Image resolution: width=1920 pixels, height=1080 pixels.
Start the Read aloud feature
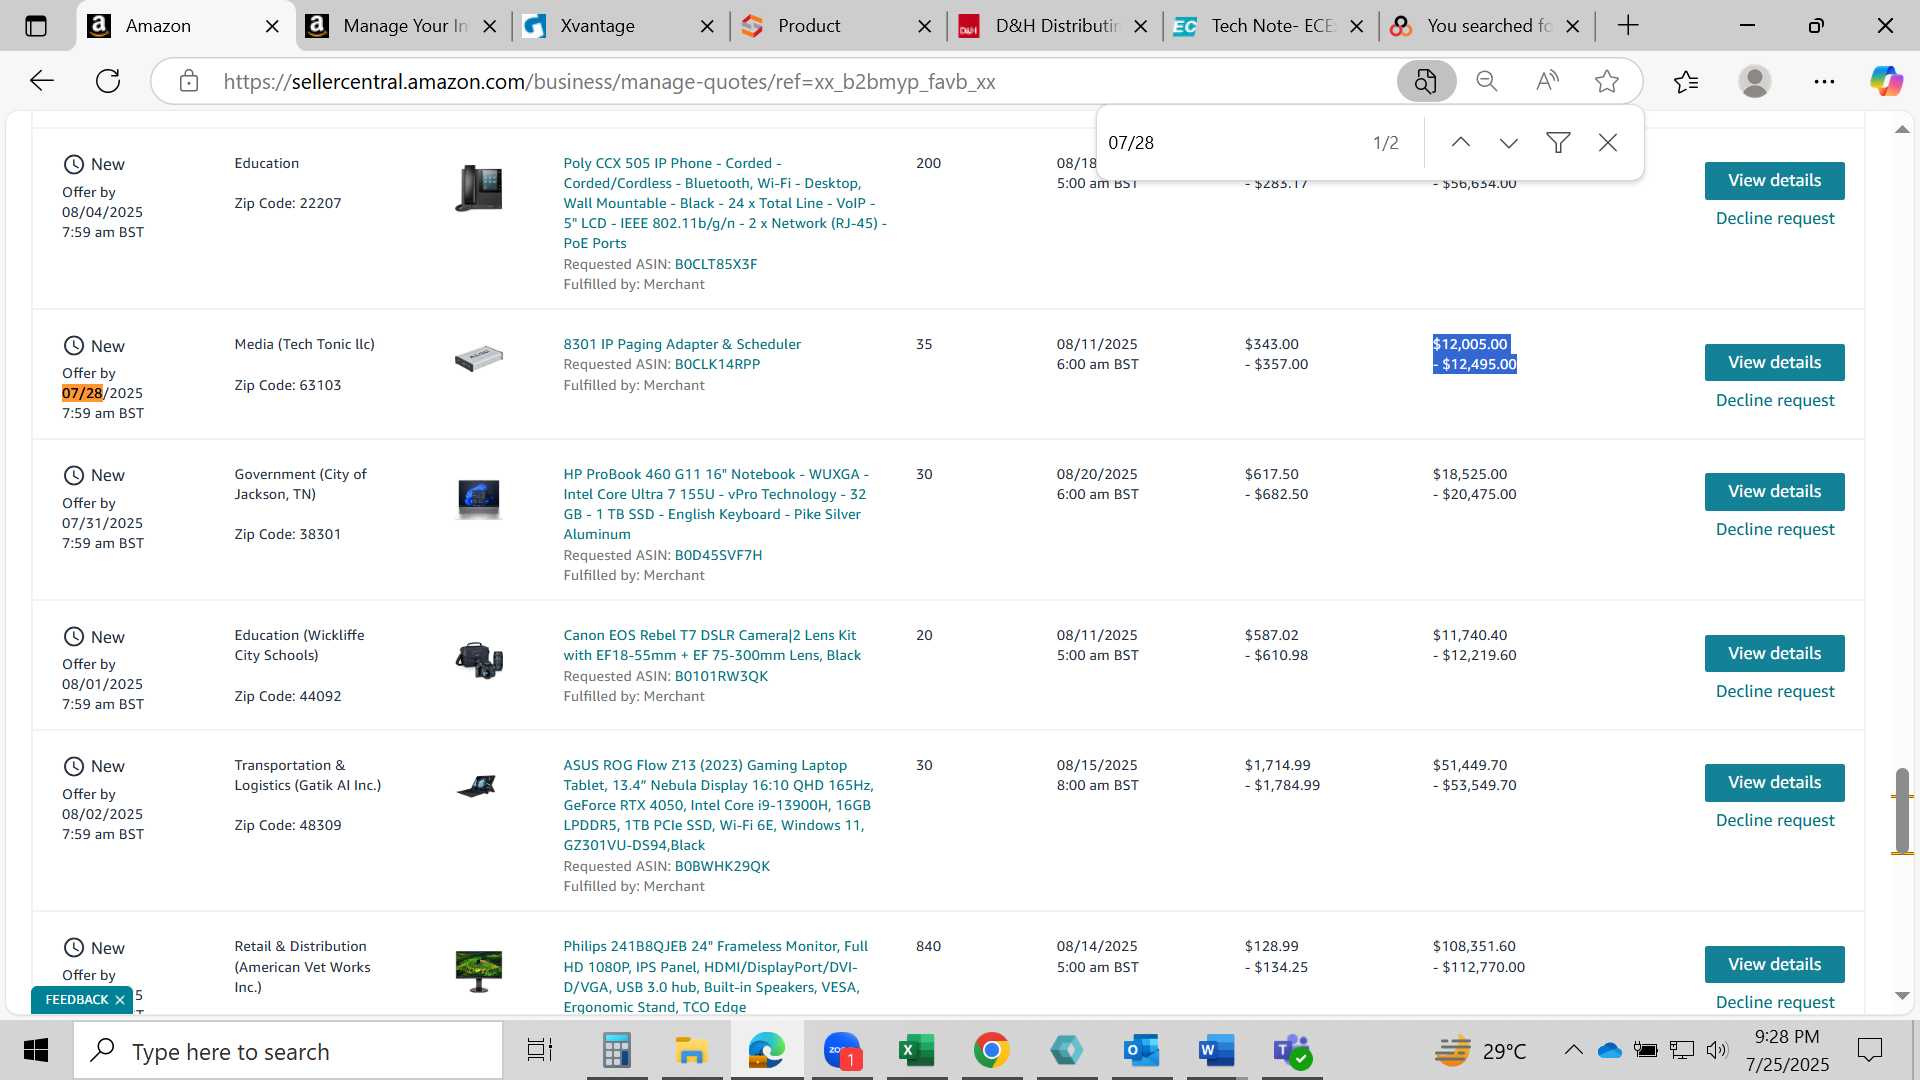(x=1547, y=81)
